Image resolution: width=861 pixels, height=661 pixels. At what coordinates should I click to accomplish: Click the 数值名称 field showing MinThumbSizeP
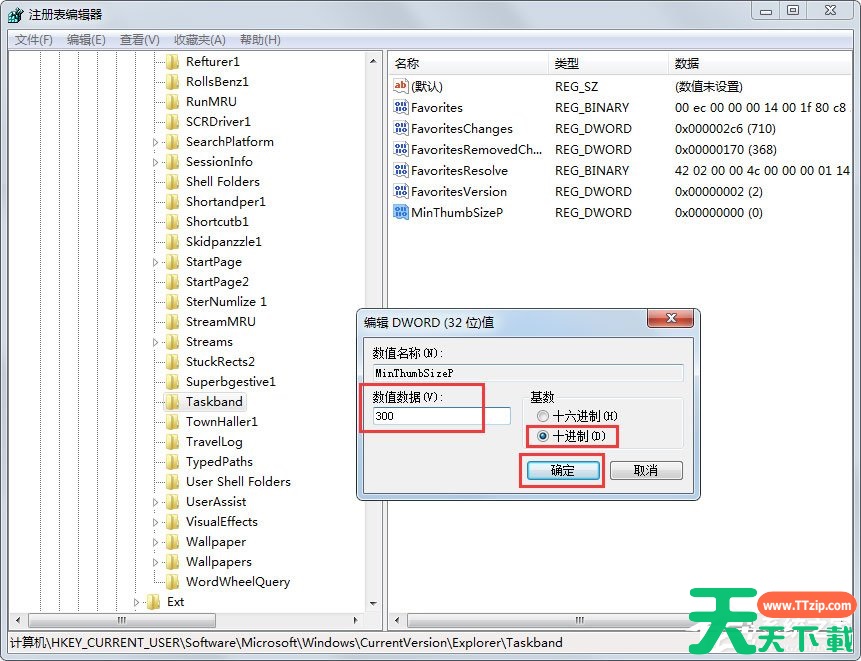528,373
